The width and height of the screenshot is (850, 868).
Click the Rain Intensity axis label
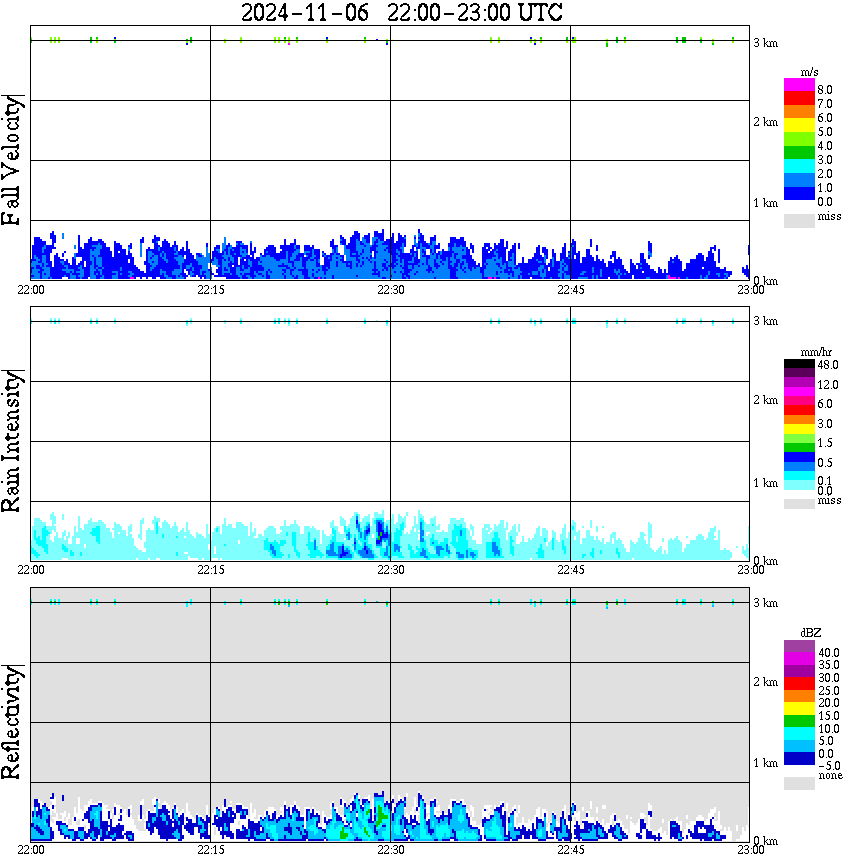(x=12, y=441)
